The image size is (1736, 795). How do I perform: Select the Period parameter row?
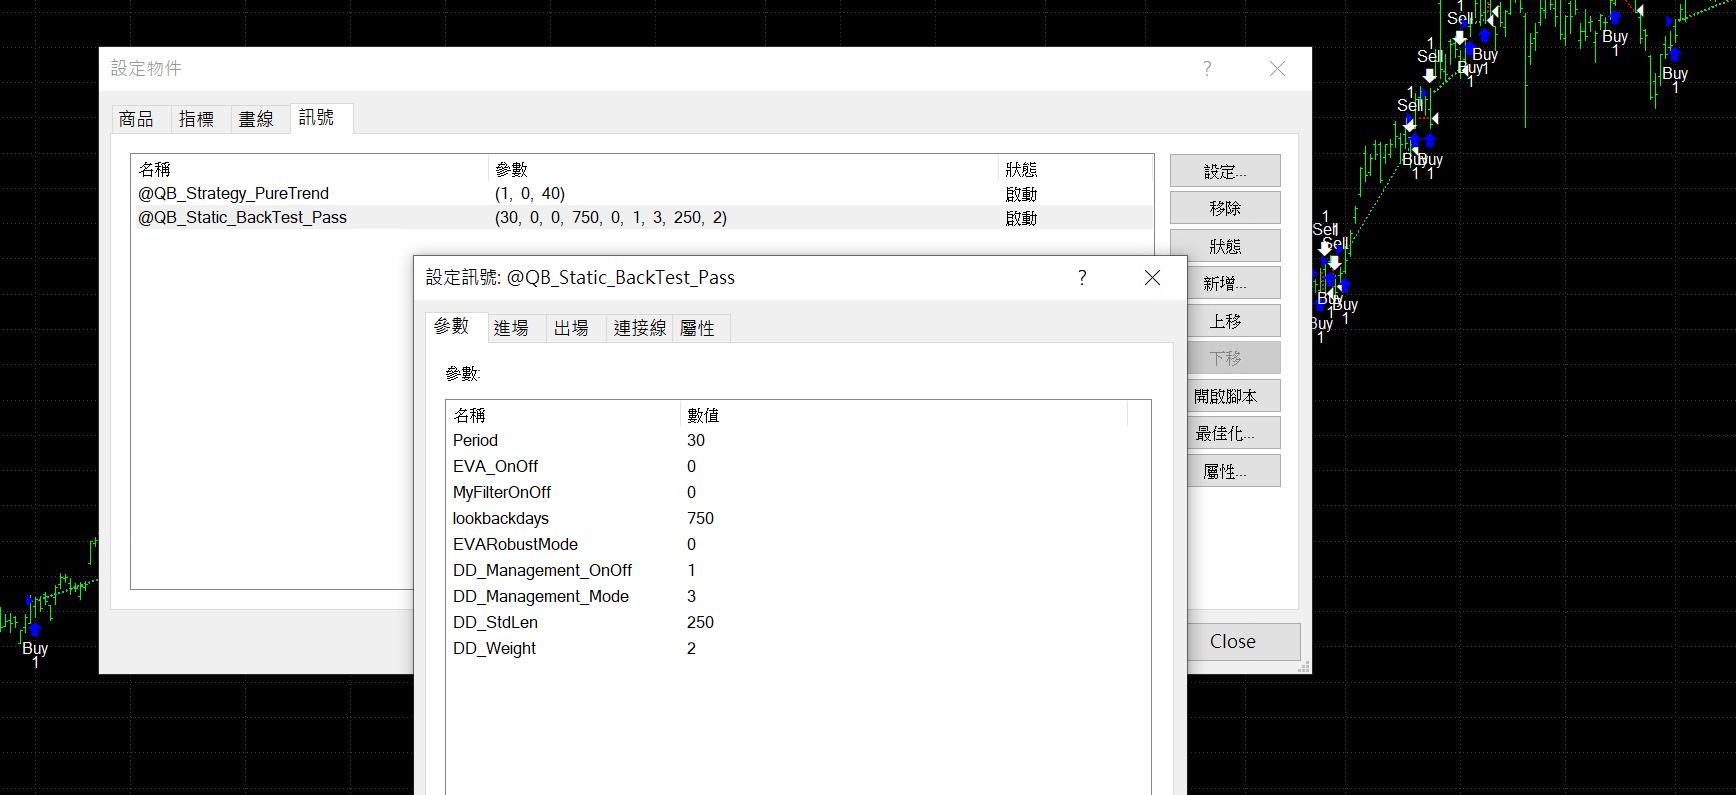[x=476, y=441]
